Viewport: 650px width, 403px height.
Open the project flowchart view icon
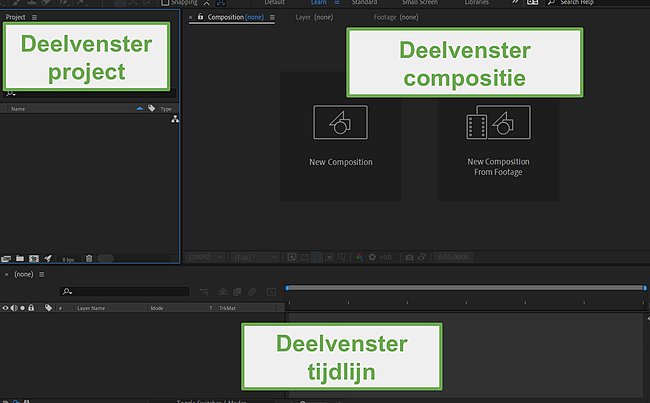175,119
